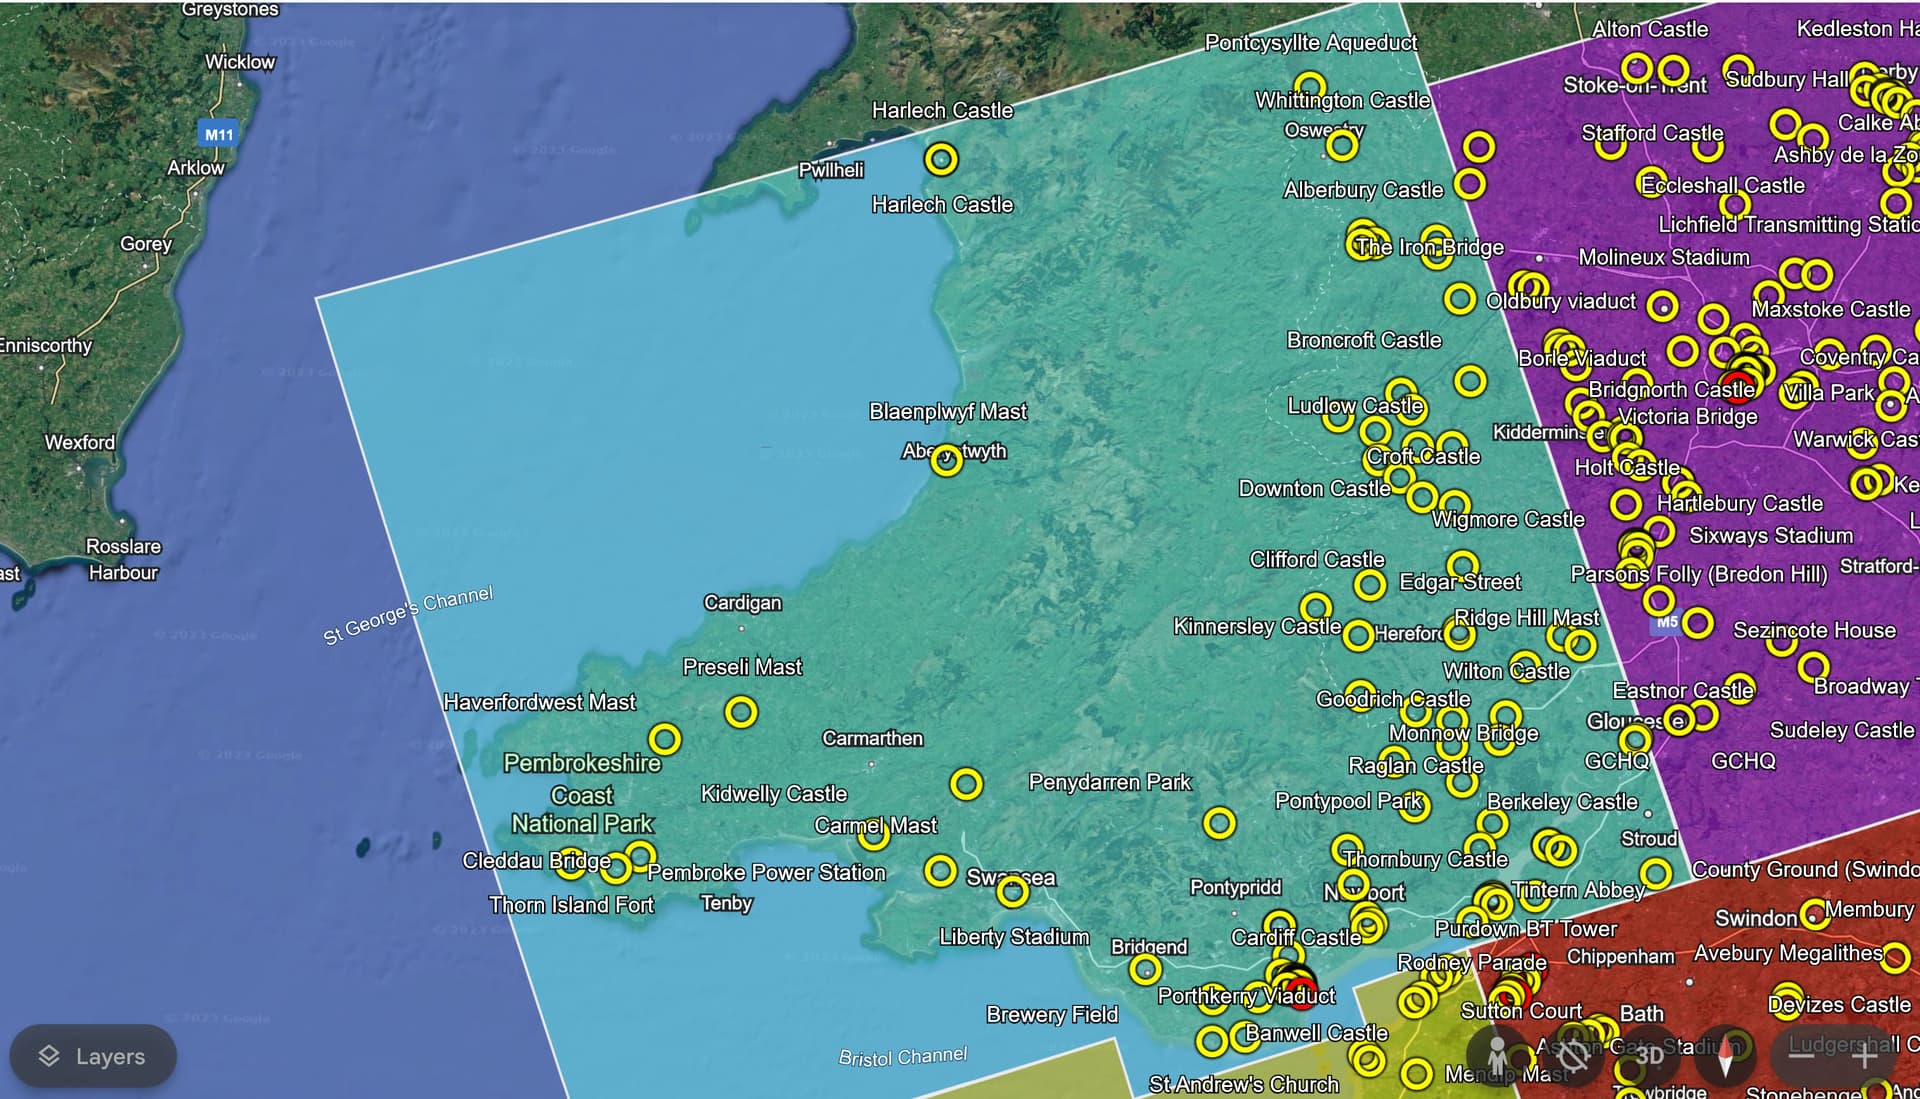Open the Layers panel
1920x1099 pixels.
coord(93,1056)
